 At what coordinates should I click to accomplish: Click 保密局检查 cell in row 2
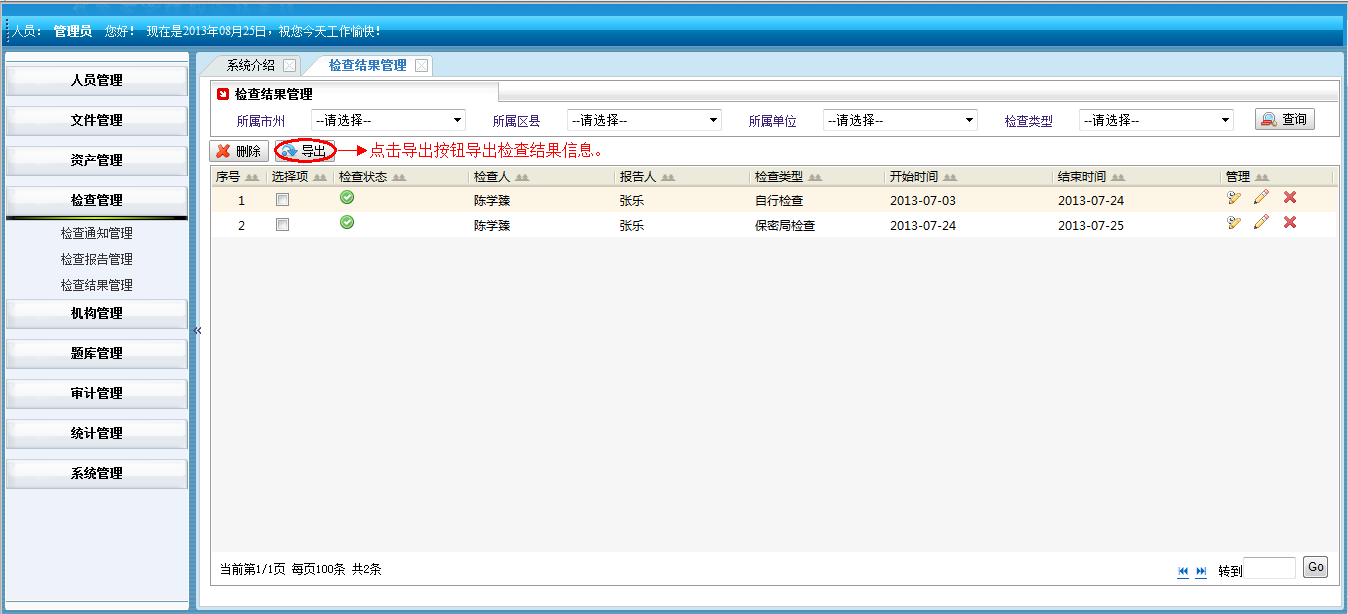coord(785,226)
